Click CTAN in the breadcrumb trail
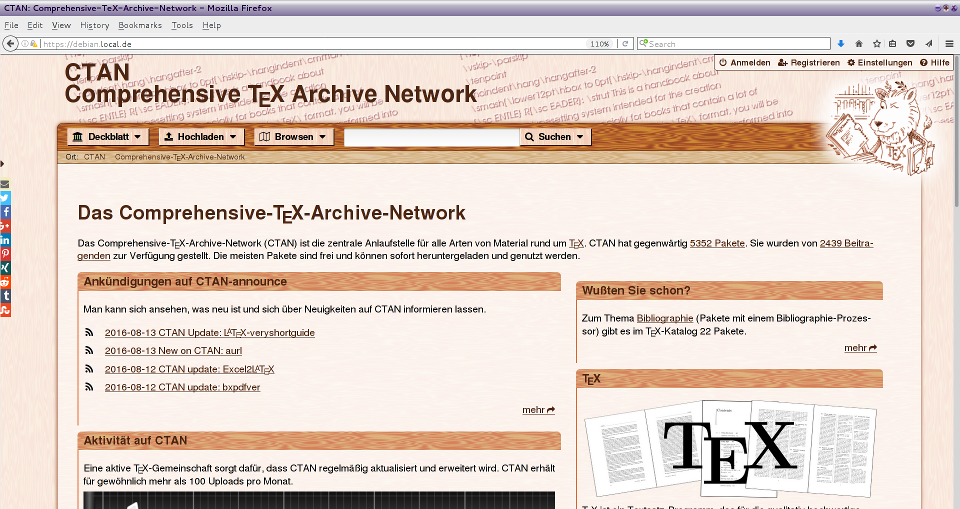 94,157
